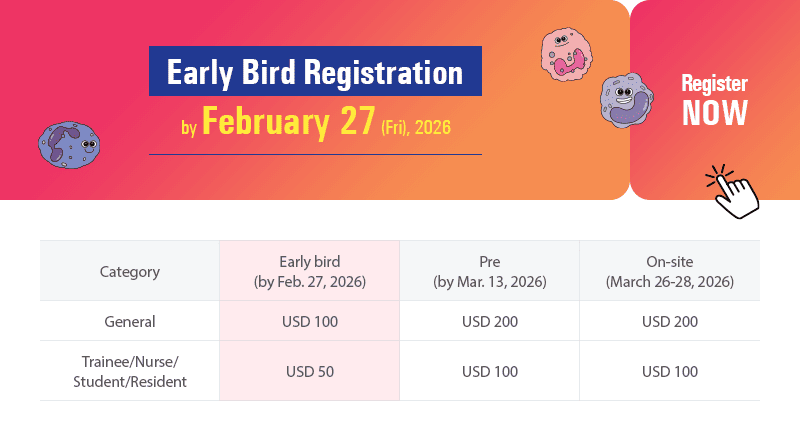Select the Pre registration column header
Image resolution: width=800 pixels, height=441 pixels.
coord(489,271)
